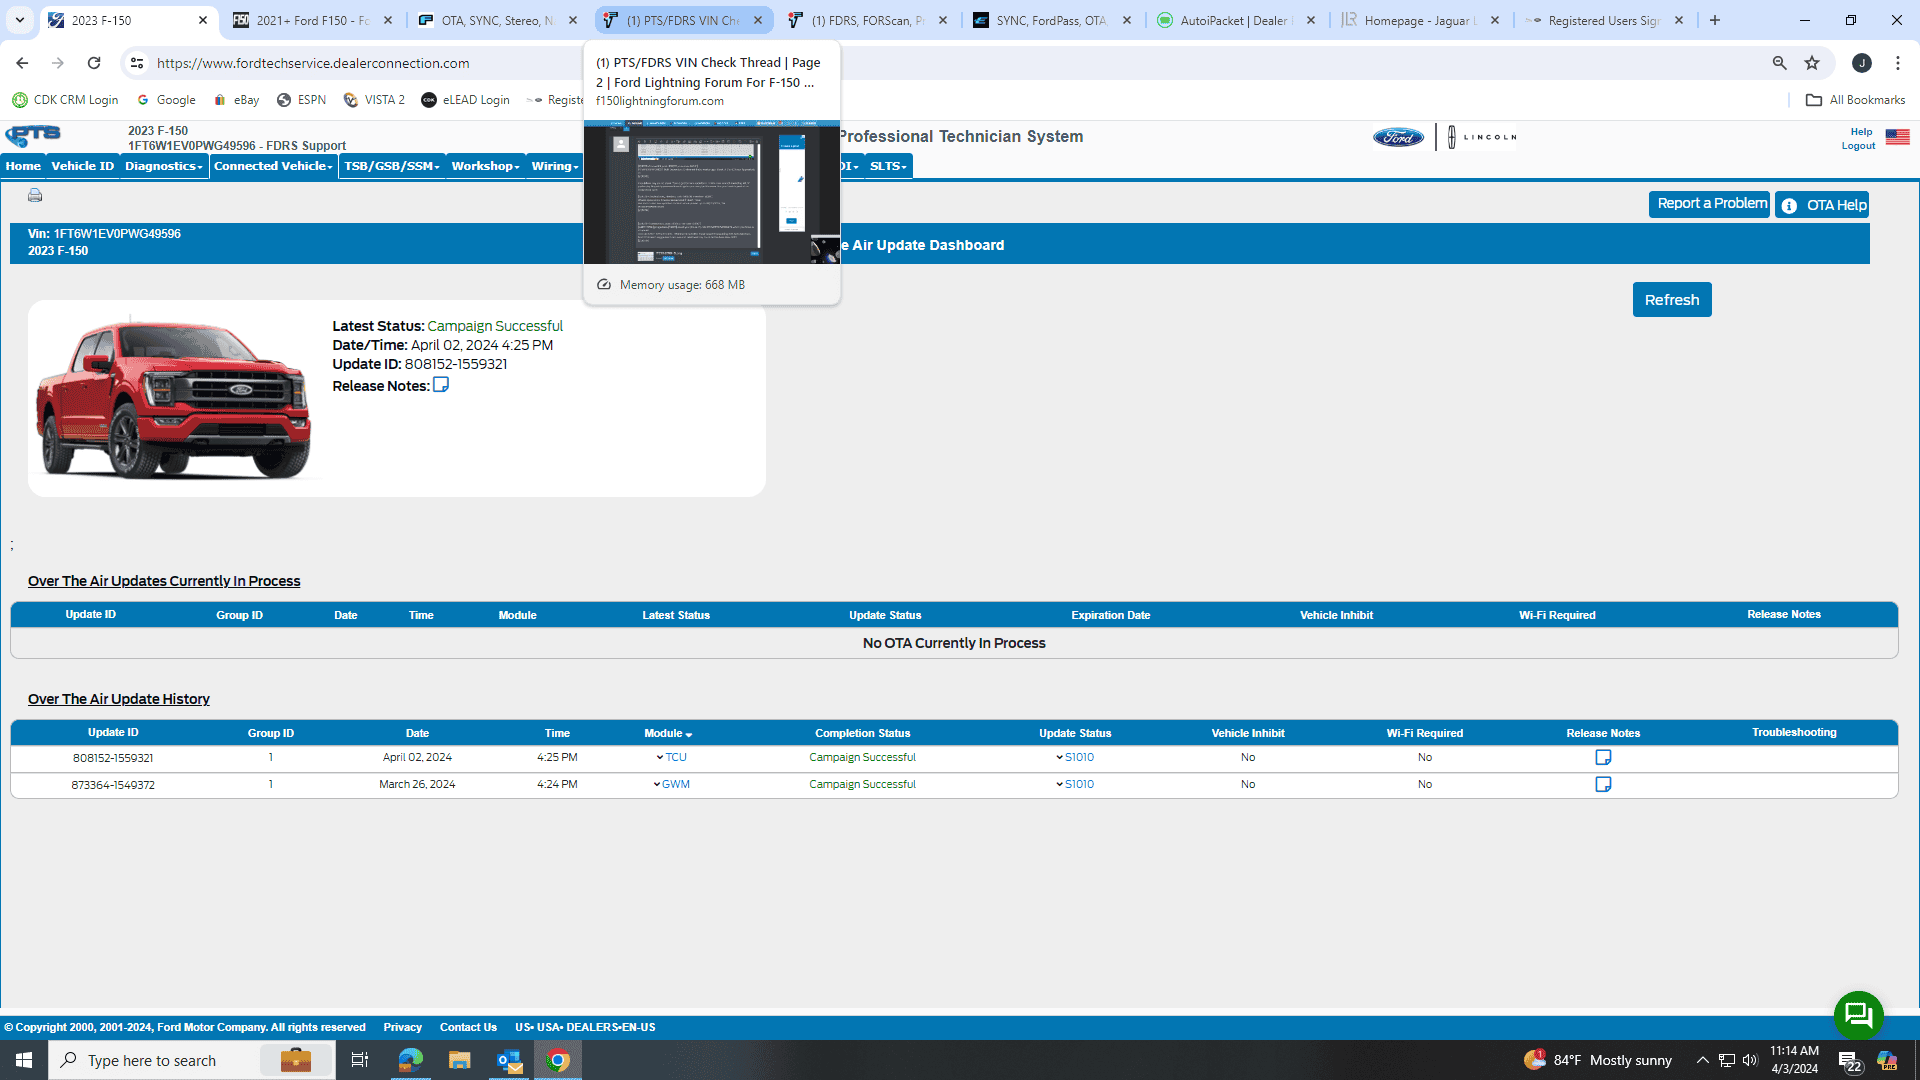Click the Report a Problem button
The height and width of the screenshot is (1080, 1920).
[x=1710, y=204]
